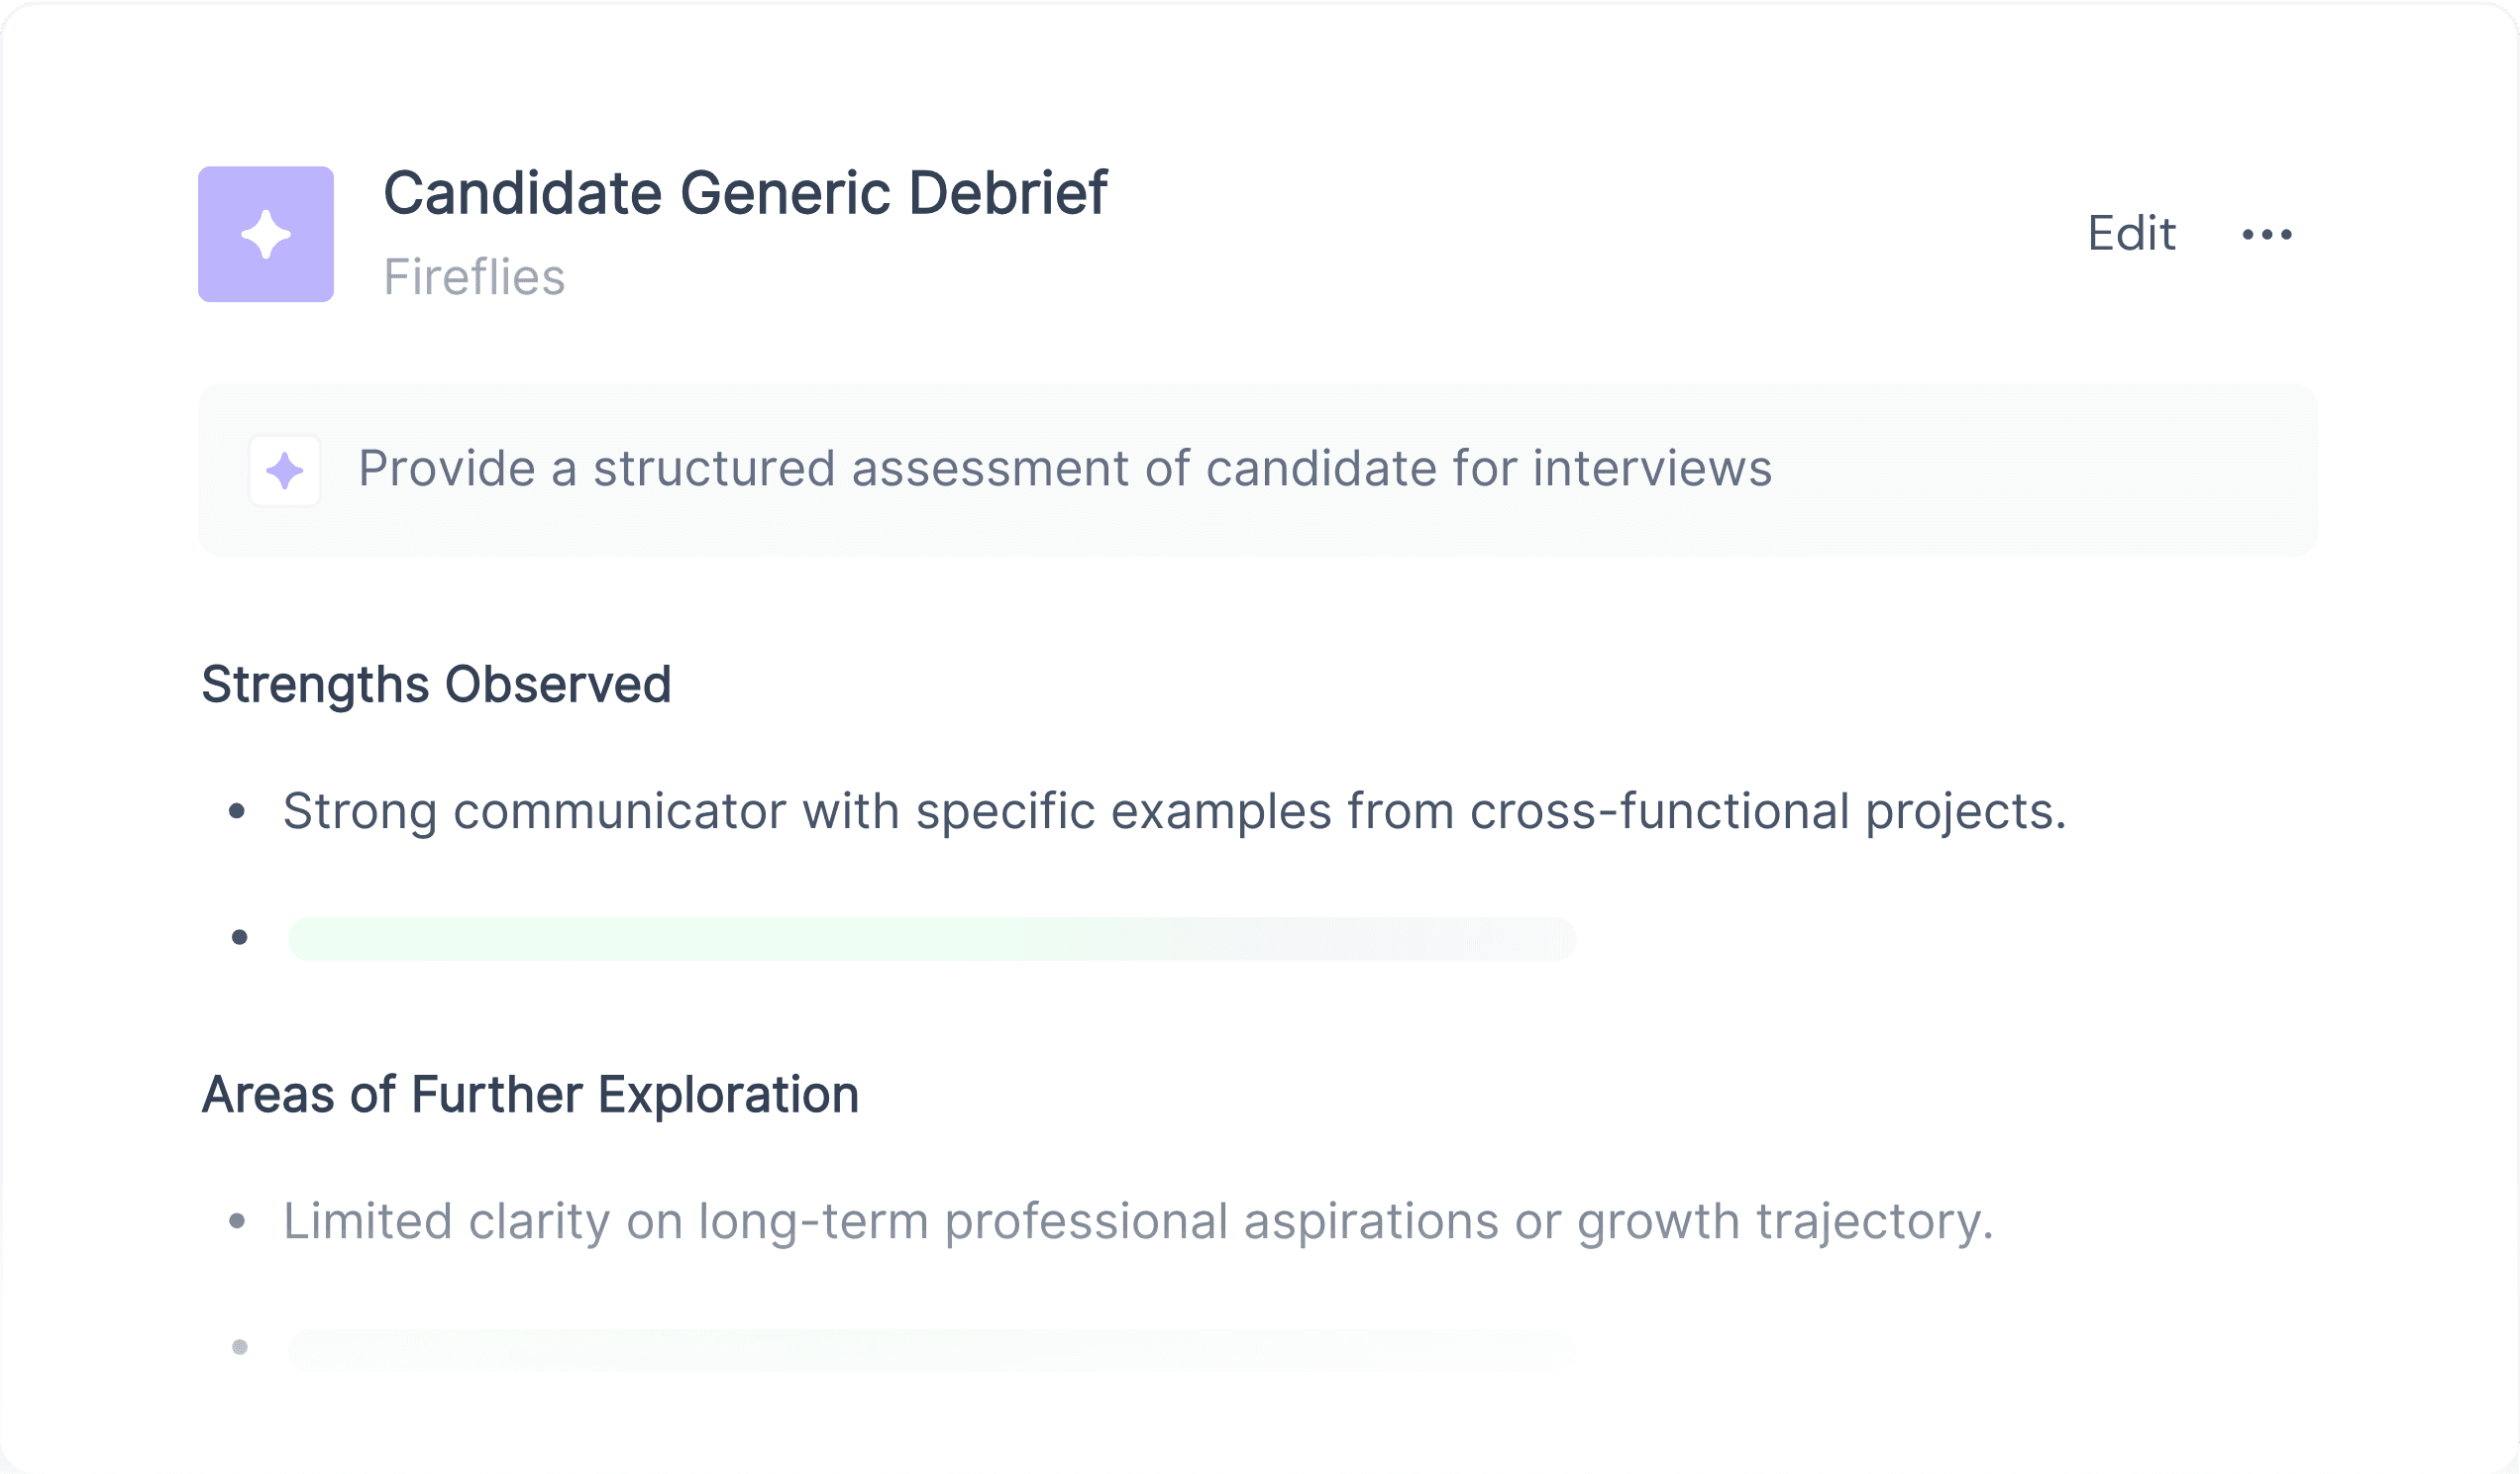Open the three-dots more options menu

tap(2266, 235)
